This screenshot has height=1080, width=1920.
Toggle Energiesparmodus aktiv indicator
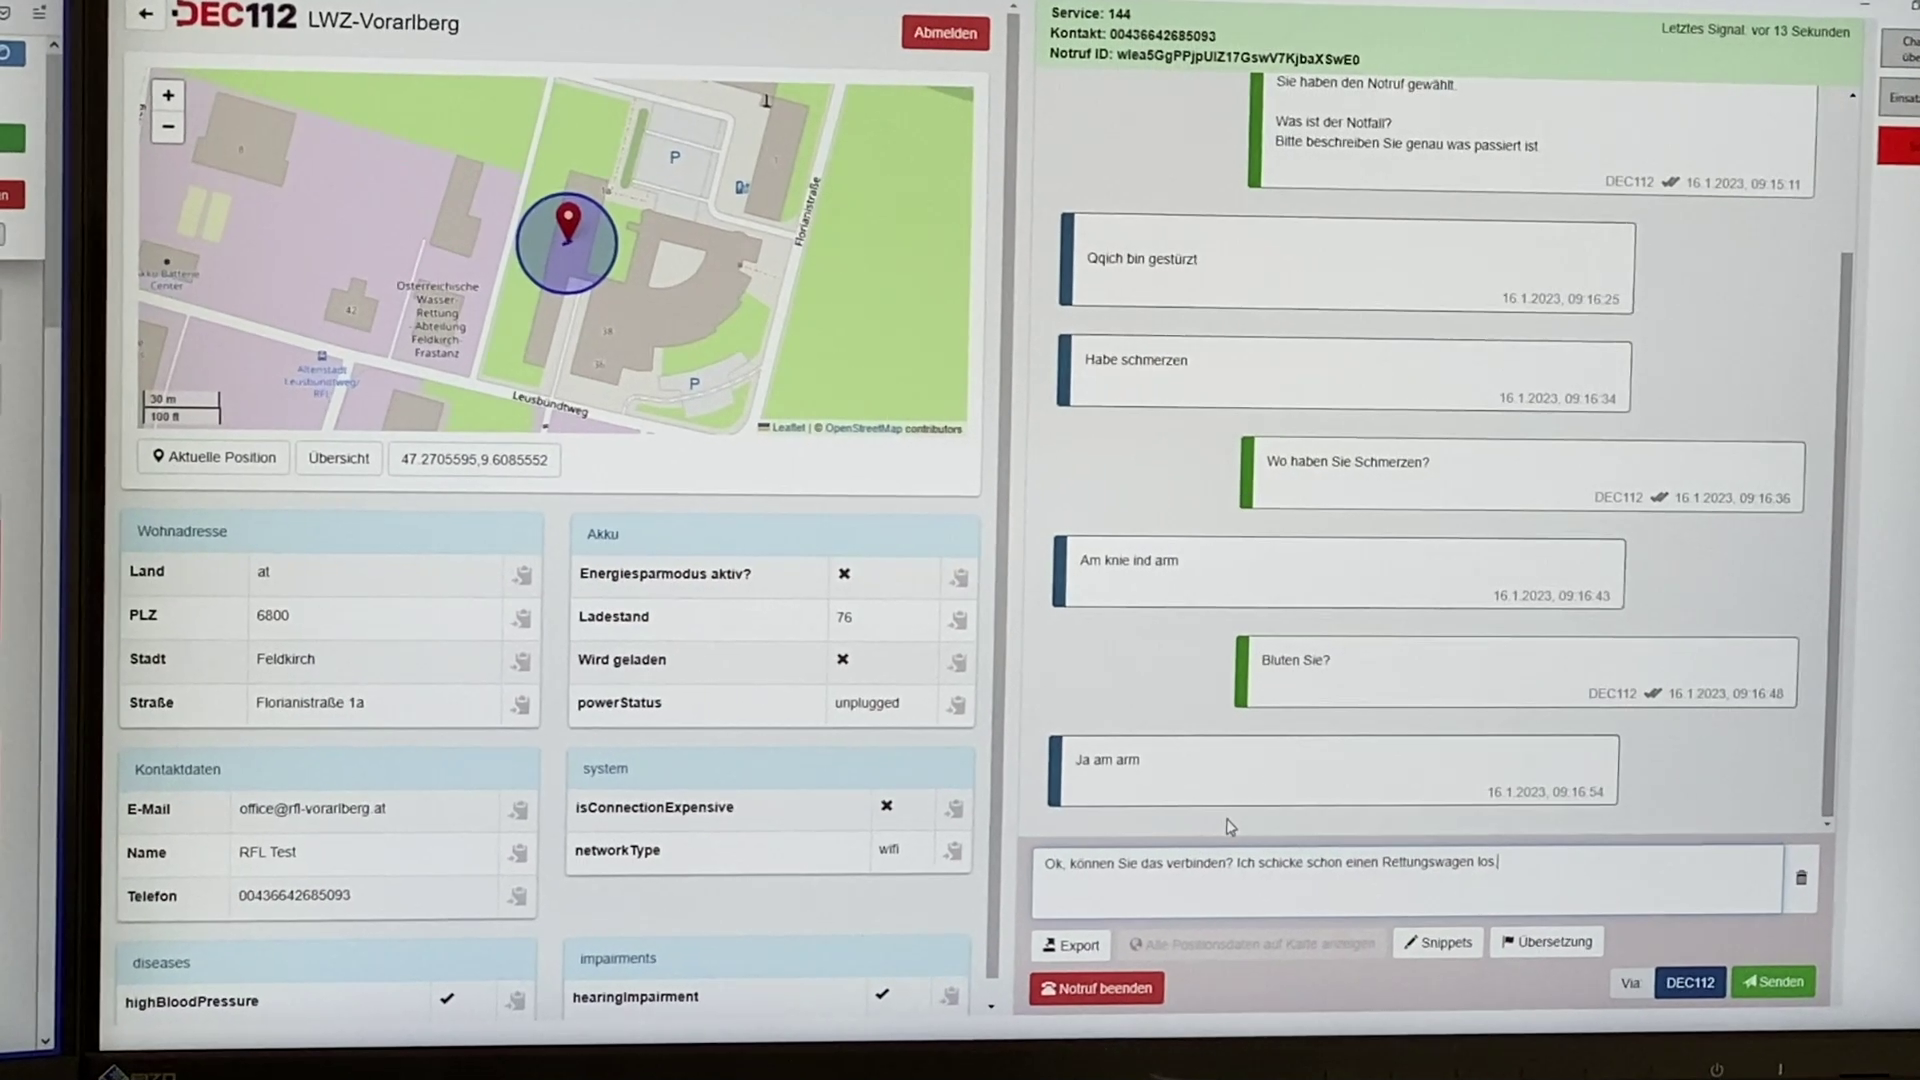tap(844, 574)
